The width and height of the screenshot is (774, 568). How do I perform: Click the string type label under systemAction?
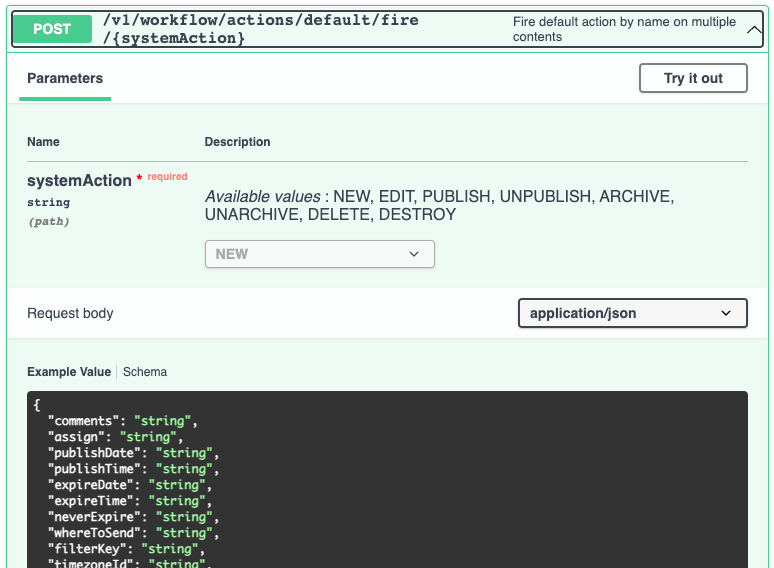(48, 202)
